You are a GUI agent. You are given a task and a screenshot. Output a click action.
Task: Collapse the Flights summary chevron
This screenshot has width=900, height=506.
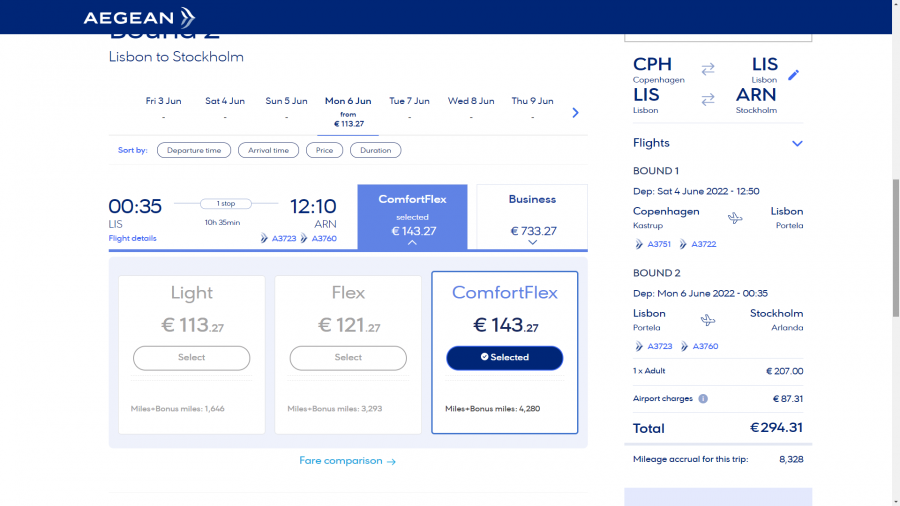797,143
